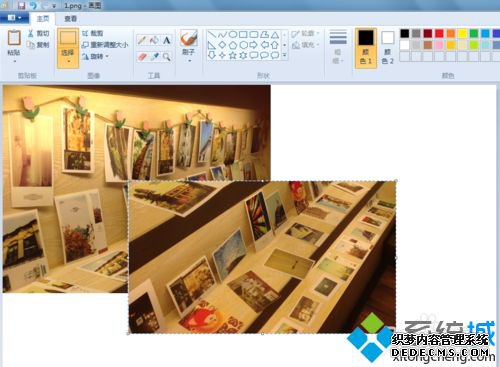
Task: Choose the five-point star shape
Action: pyautogui.click(x=233, y=55)
